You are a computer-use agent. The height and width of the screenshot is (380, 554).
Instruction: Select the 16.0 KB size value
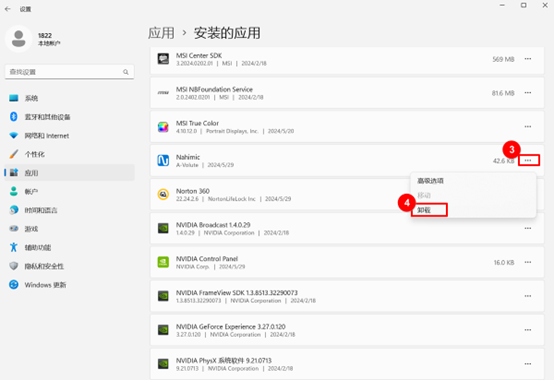coord(504,263)
